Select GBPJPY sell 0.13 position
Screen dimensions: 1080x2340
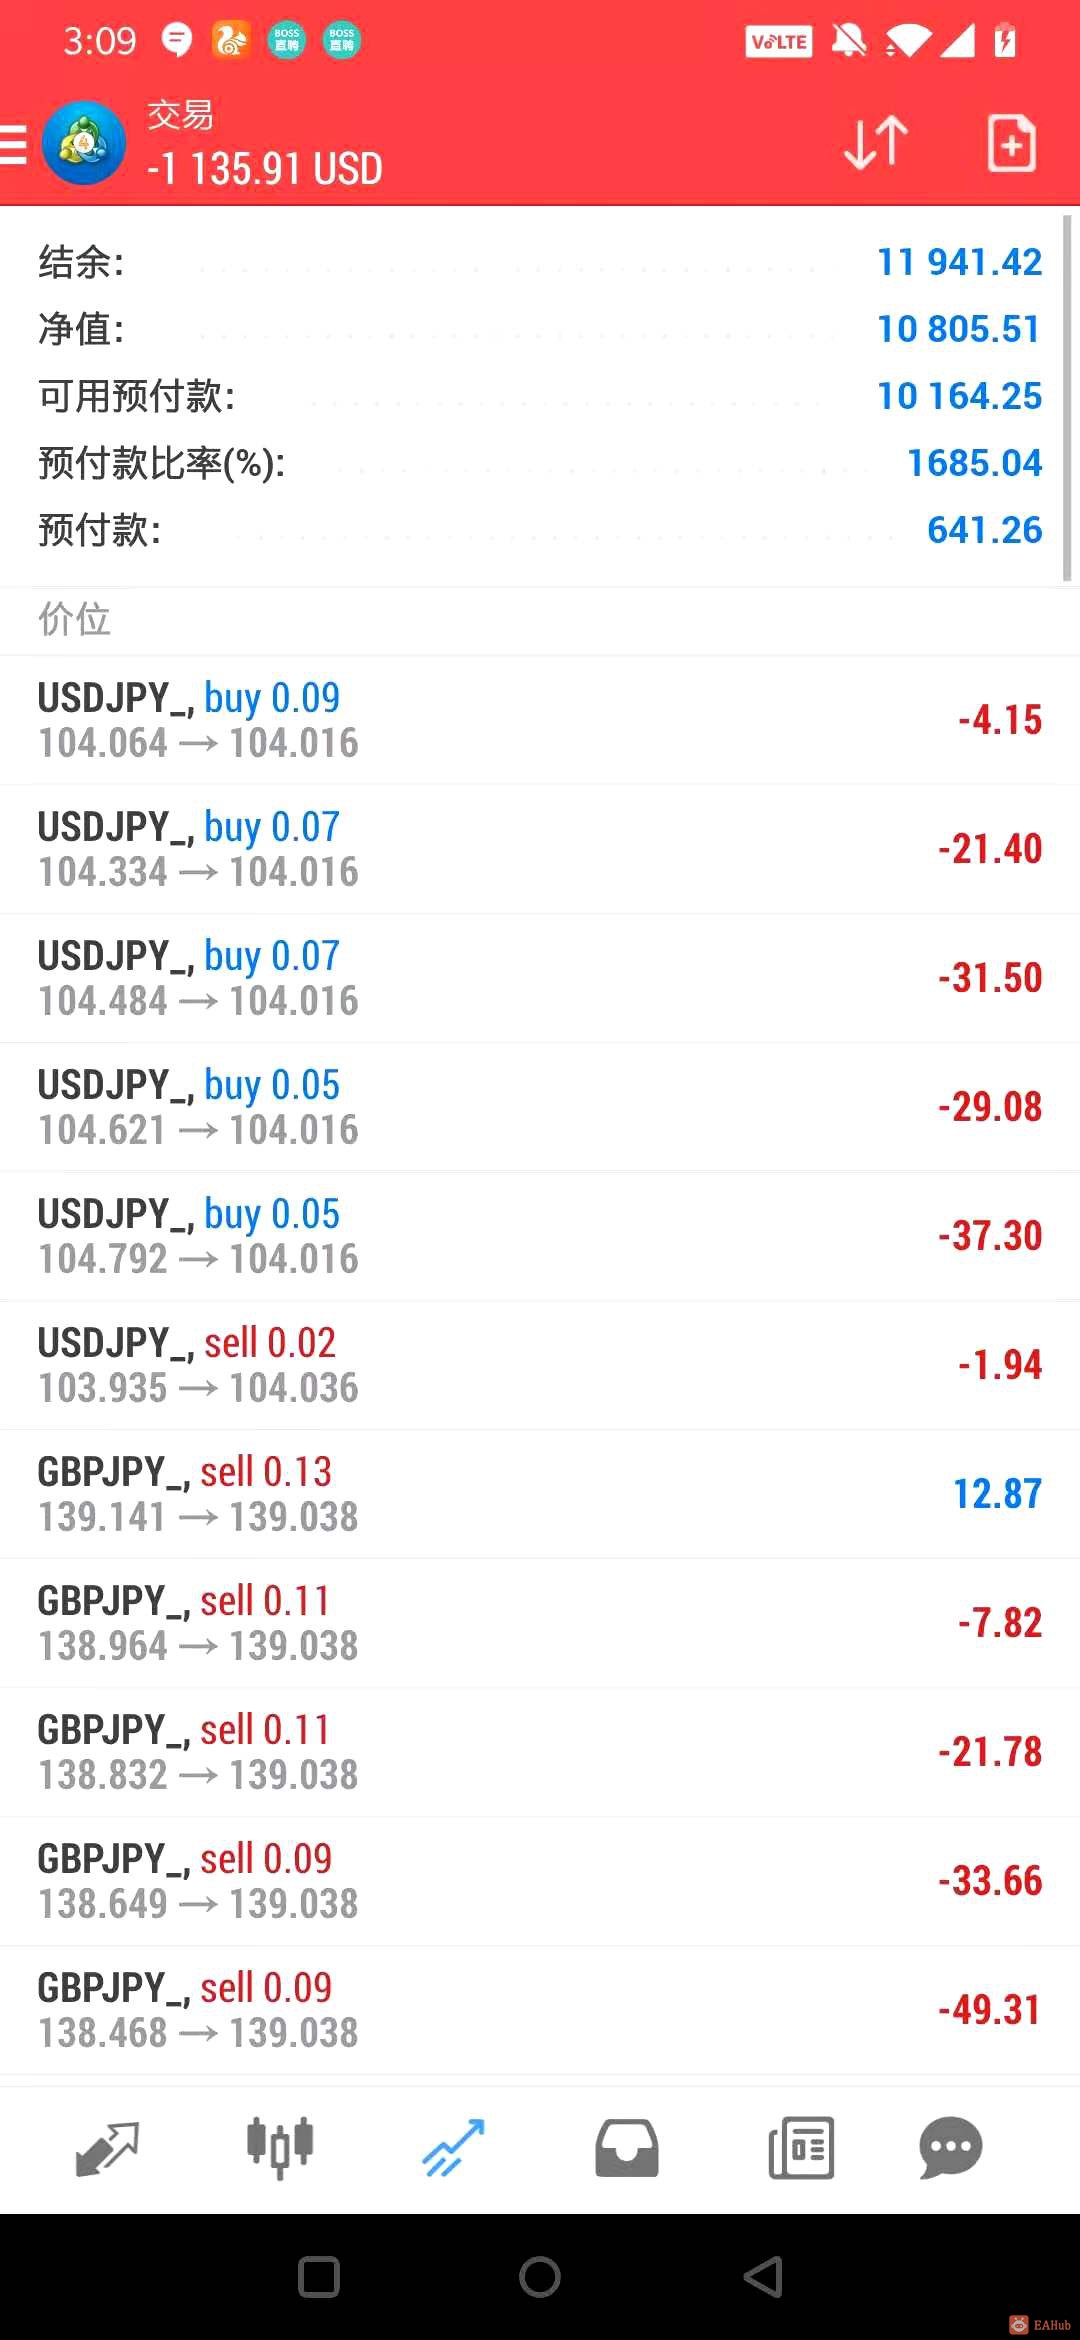(540, 1494)
